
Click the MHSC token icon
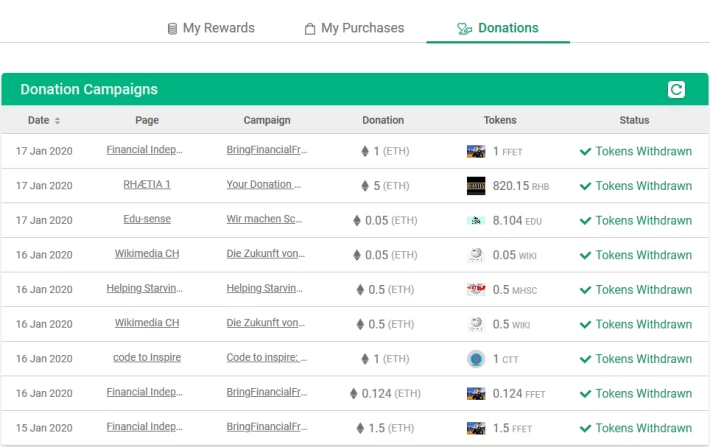click(476, 289)
